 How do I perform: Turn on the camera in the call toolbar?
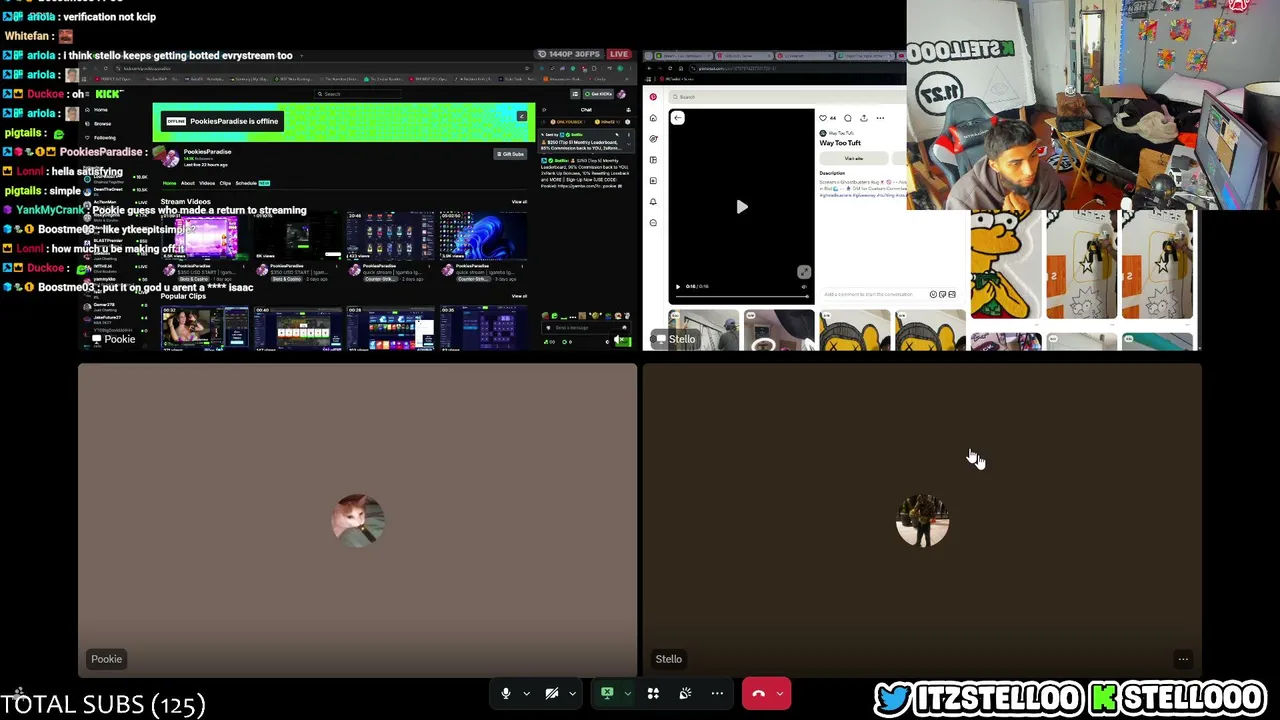[x=551, y=693]
